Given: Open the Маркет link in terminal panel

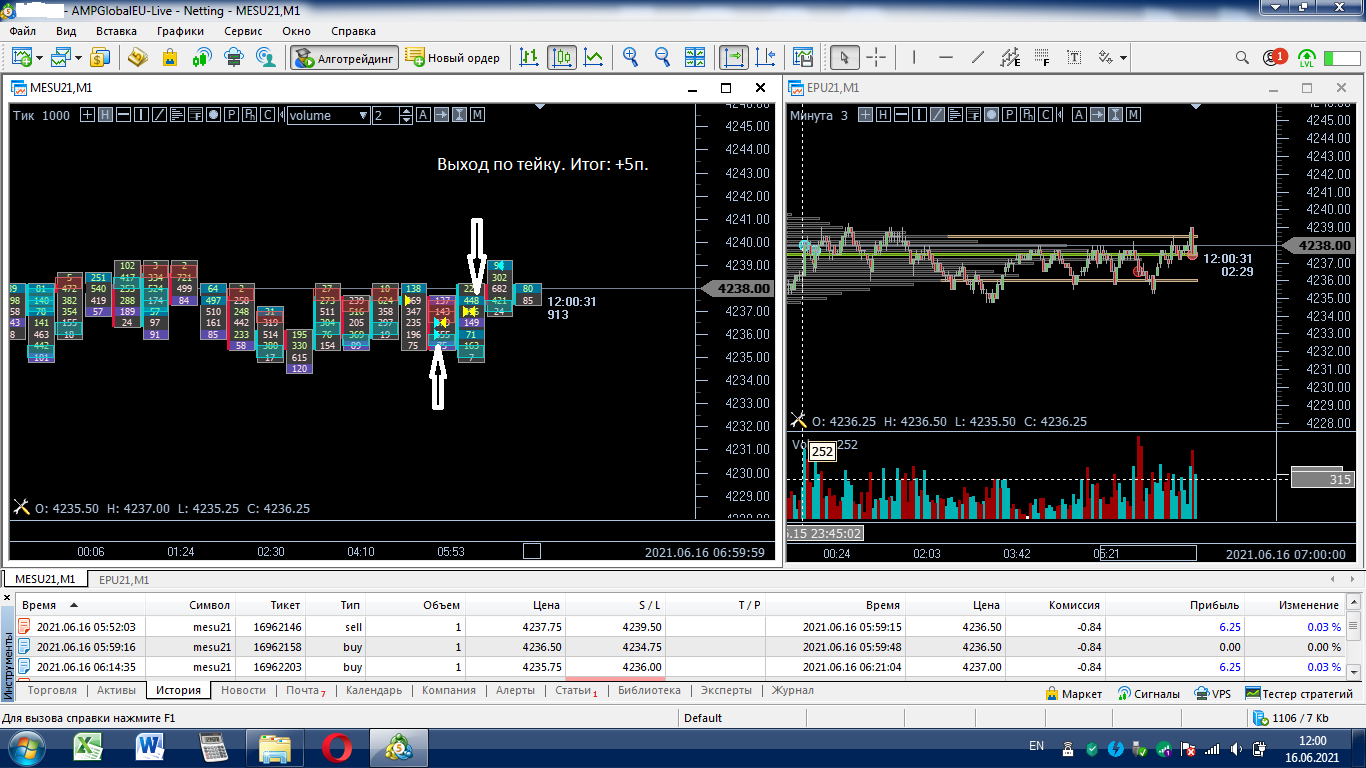Looking at the screenshot, I should point(1074,693).
